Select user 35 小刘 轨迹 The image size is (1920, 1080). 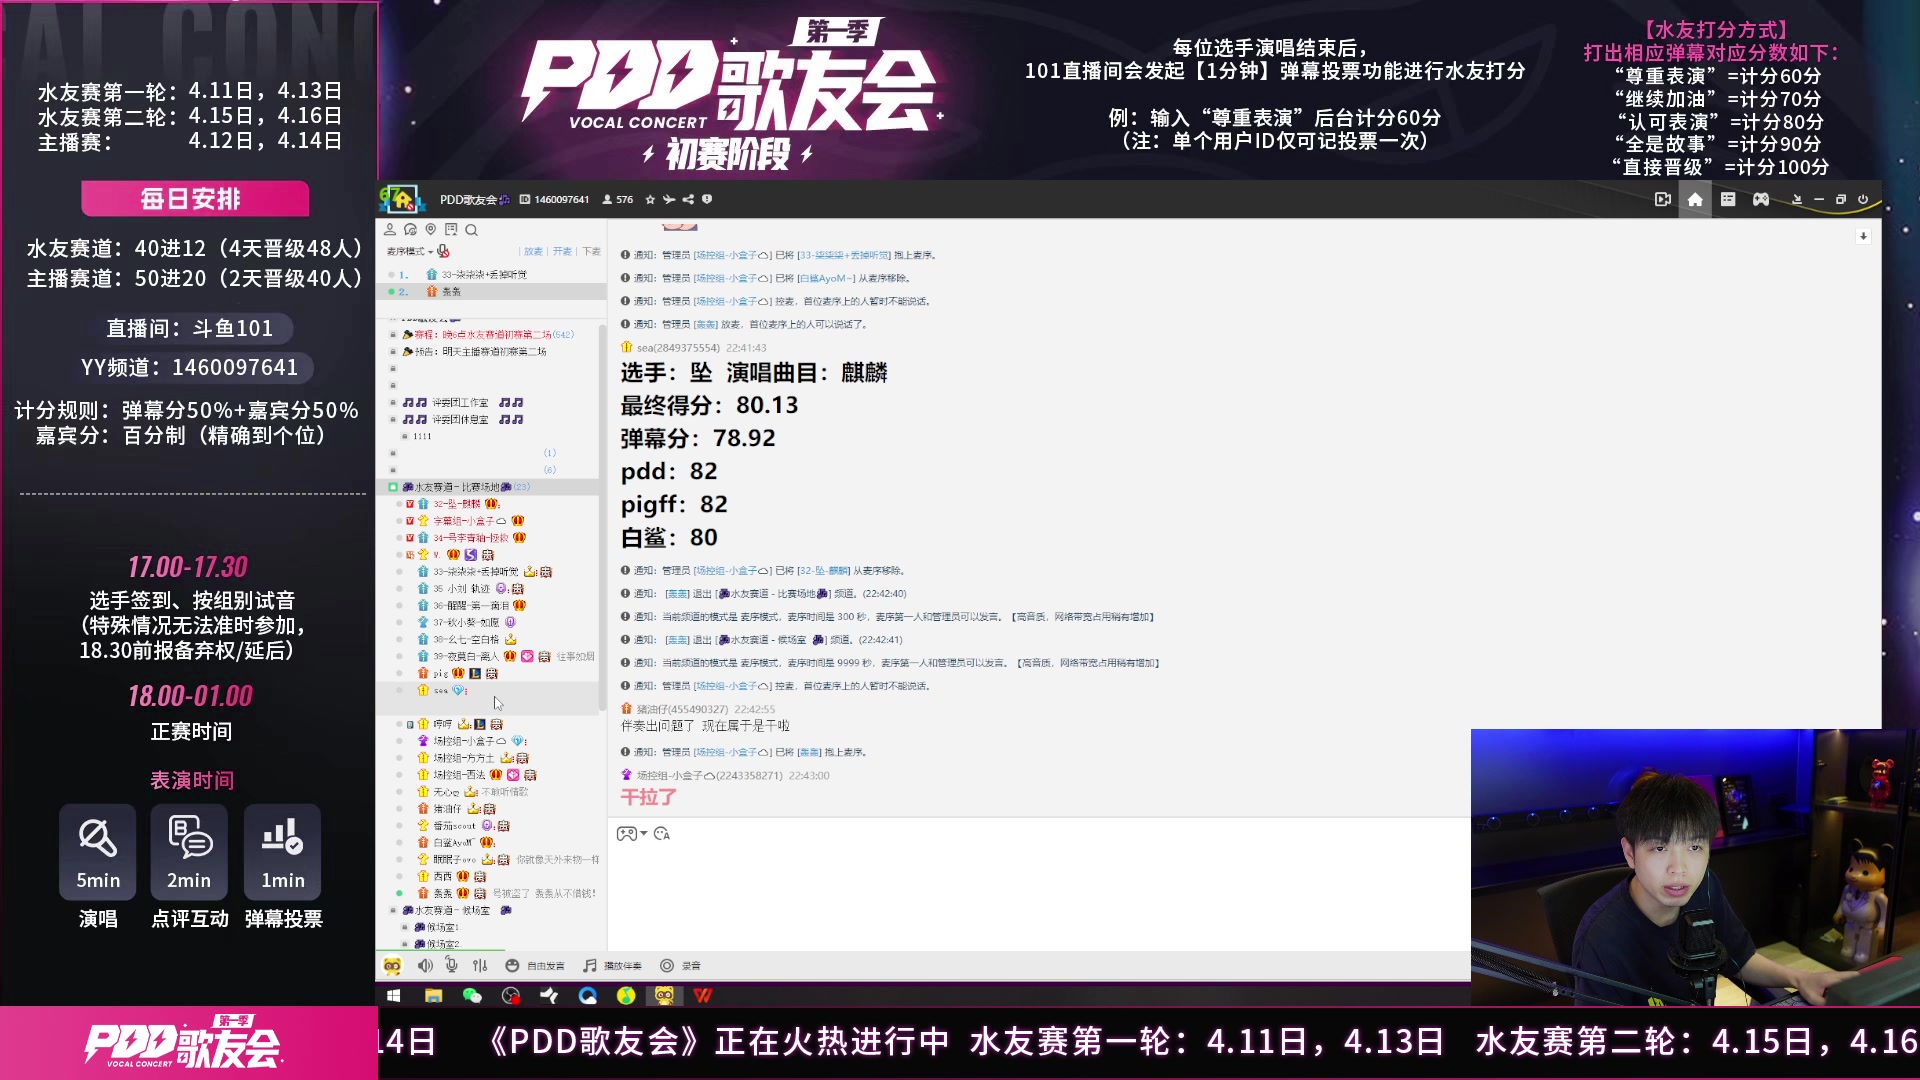(x=462, y=589)
